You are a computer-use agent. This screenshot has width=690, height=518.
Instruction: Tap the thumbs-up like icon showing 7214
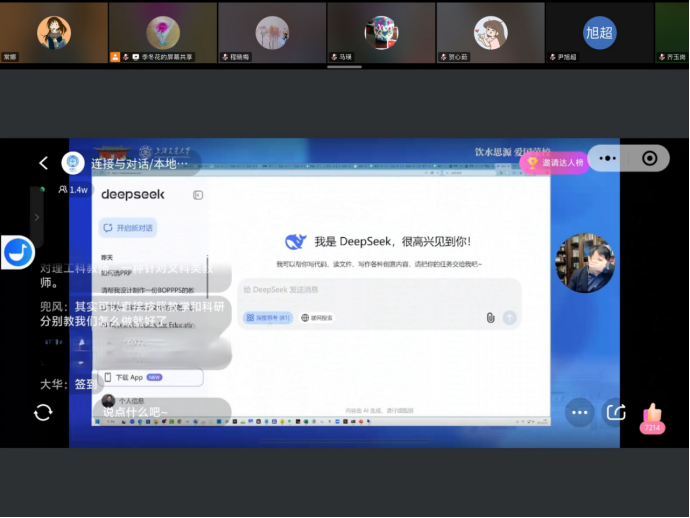(652, 415)
